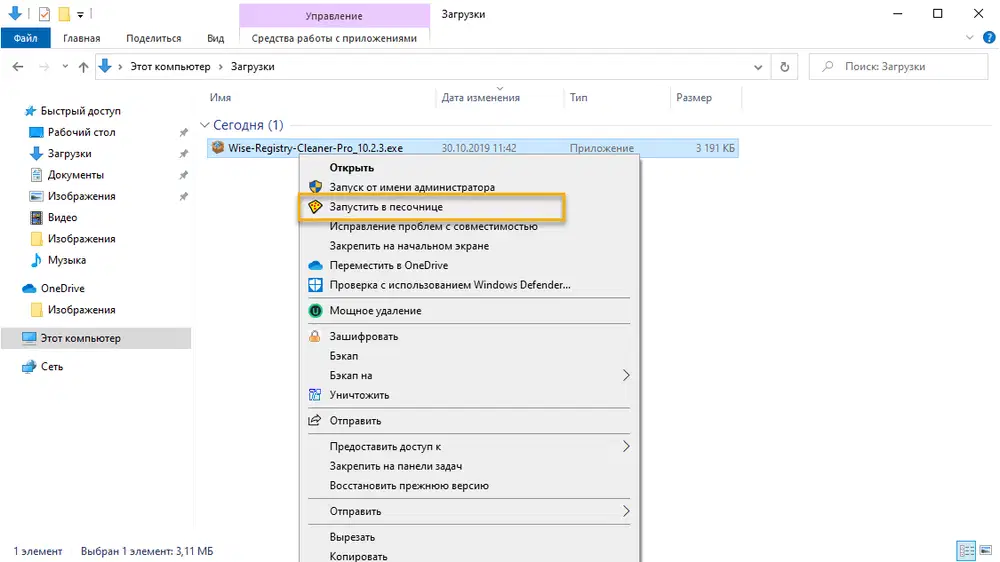Switch to large thumbnails view icon
1000x562 pixels.
pos(984,551)
